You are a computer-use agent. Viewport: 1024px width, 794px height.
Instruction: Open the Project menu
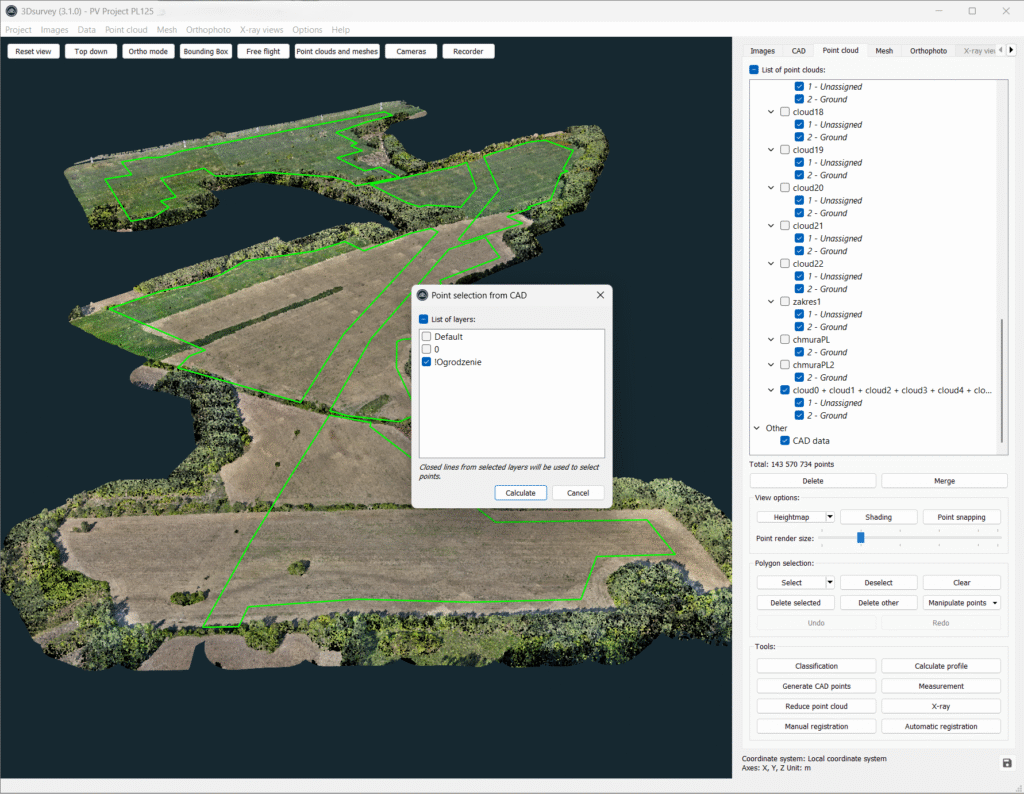(x=18, y=29)
